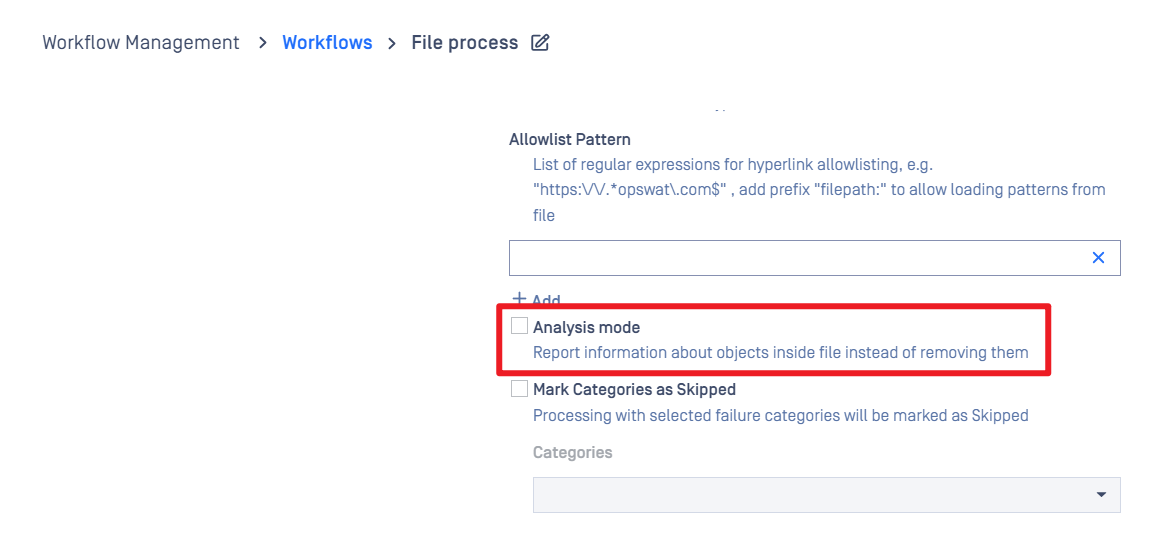Click the edit pencil icon beside File process
The width and height of the screenshot is (1164, 536).
(540, 42)
